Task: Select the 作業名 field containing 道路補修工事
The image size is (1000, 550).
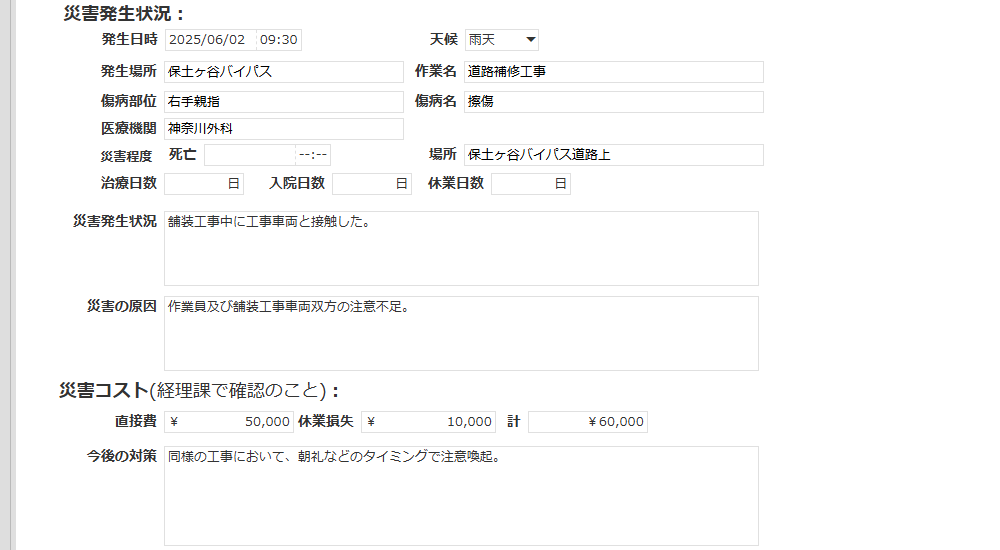Action: (x=613, y=72)
